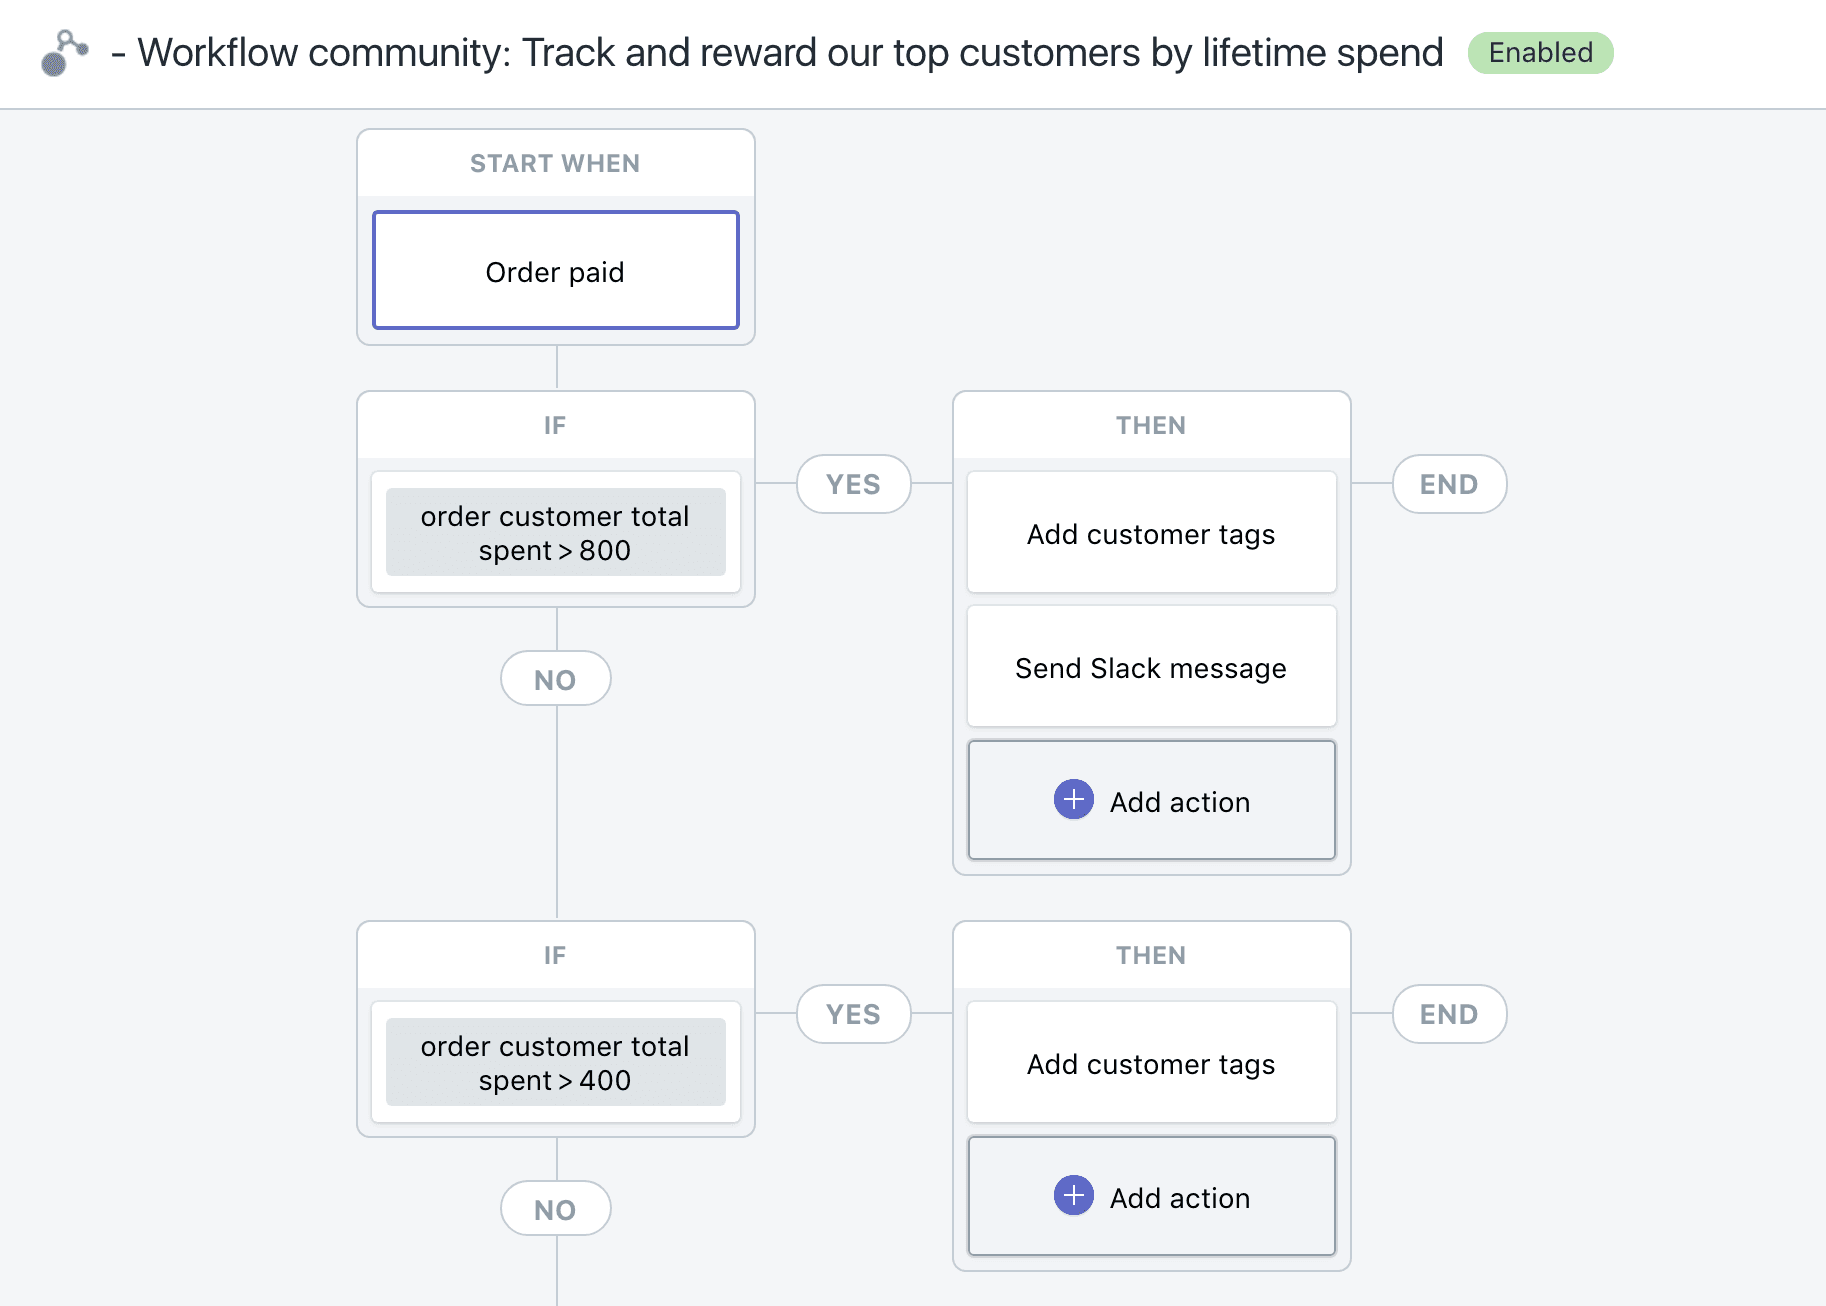The width and height of the screenshot is (1826, 1306).
Task: Open the spent > 400 condition
Action: point(556,1062)
